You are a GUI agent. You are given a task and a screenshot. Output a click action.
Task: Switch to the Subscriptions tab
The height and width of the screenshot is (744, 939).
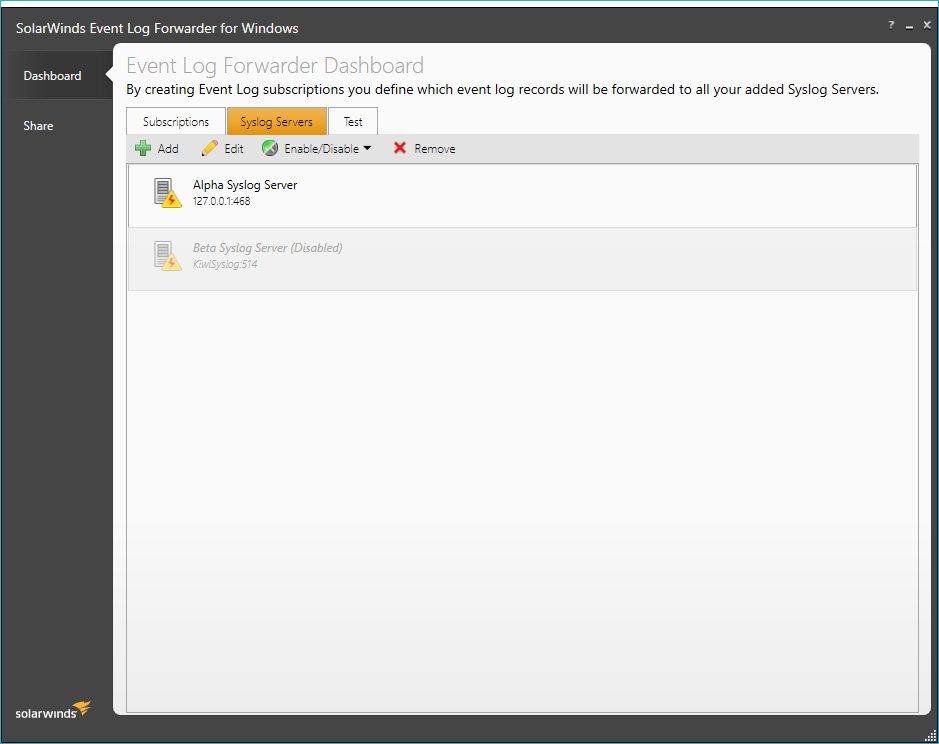pyautogui.click(x=176, y=122)
